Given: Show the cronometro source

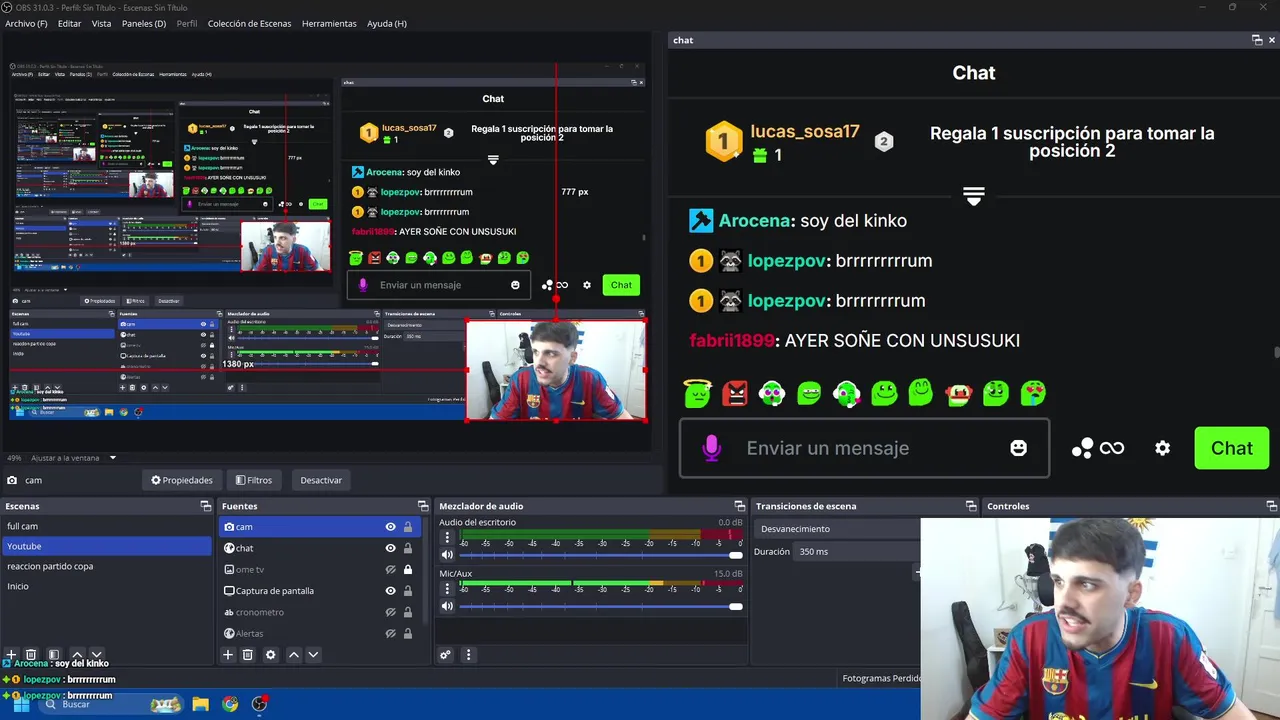Looking at the screenshot, I should [x=391, y=612].
